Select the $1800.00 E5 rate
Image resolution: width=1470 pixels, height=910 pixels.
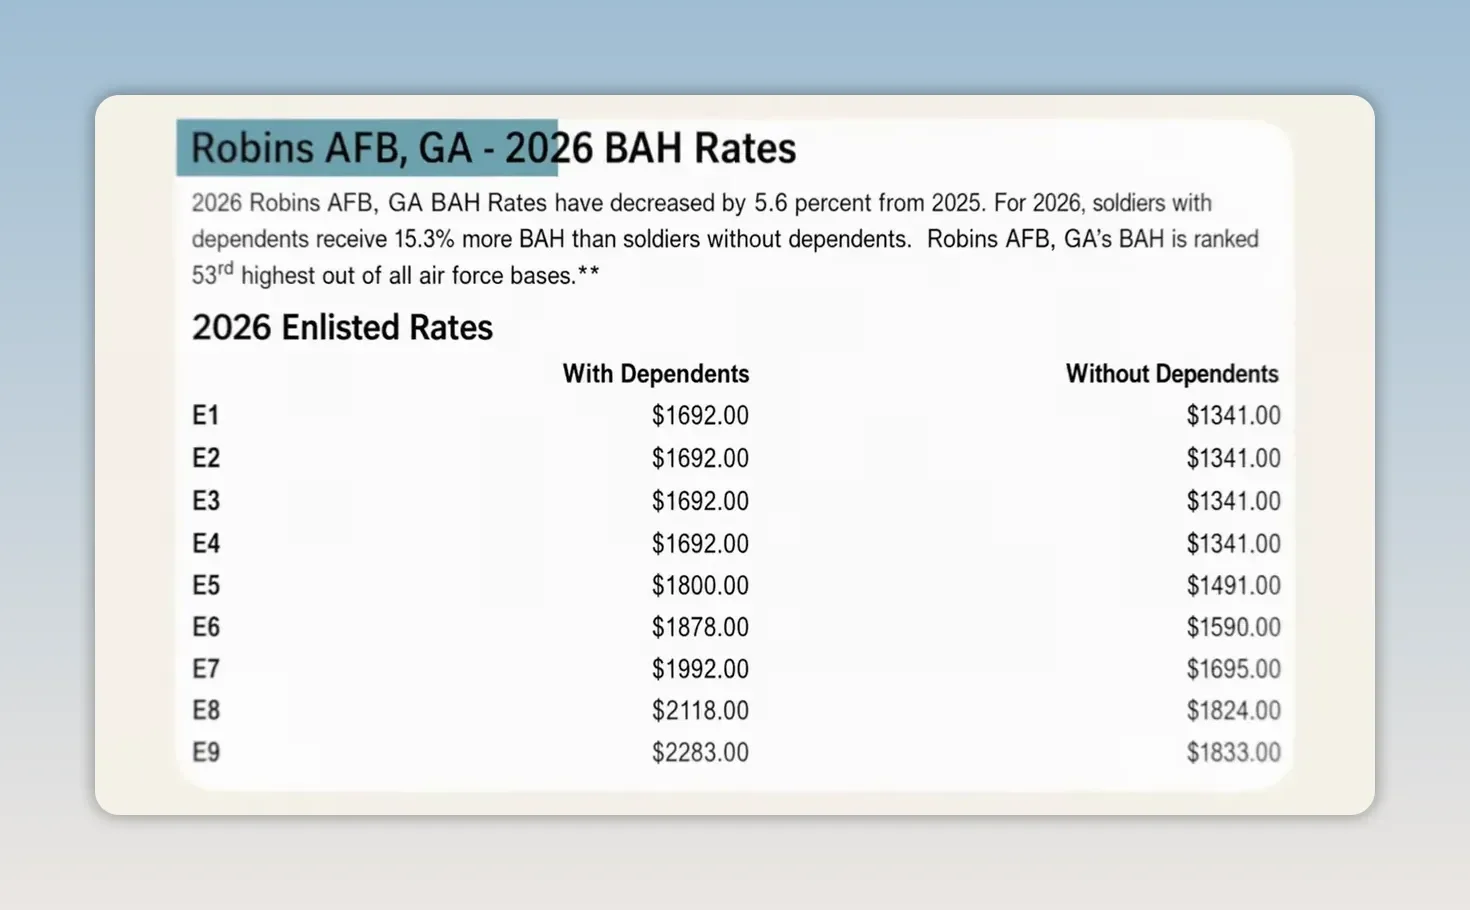coord(700,586)
